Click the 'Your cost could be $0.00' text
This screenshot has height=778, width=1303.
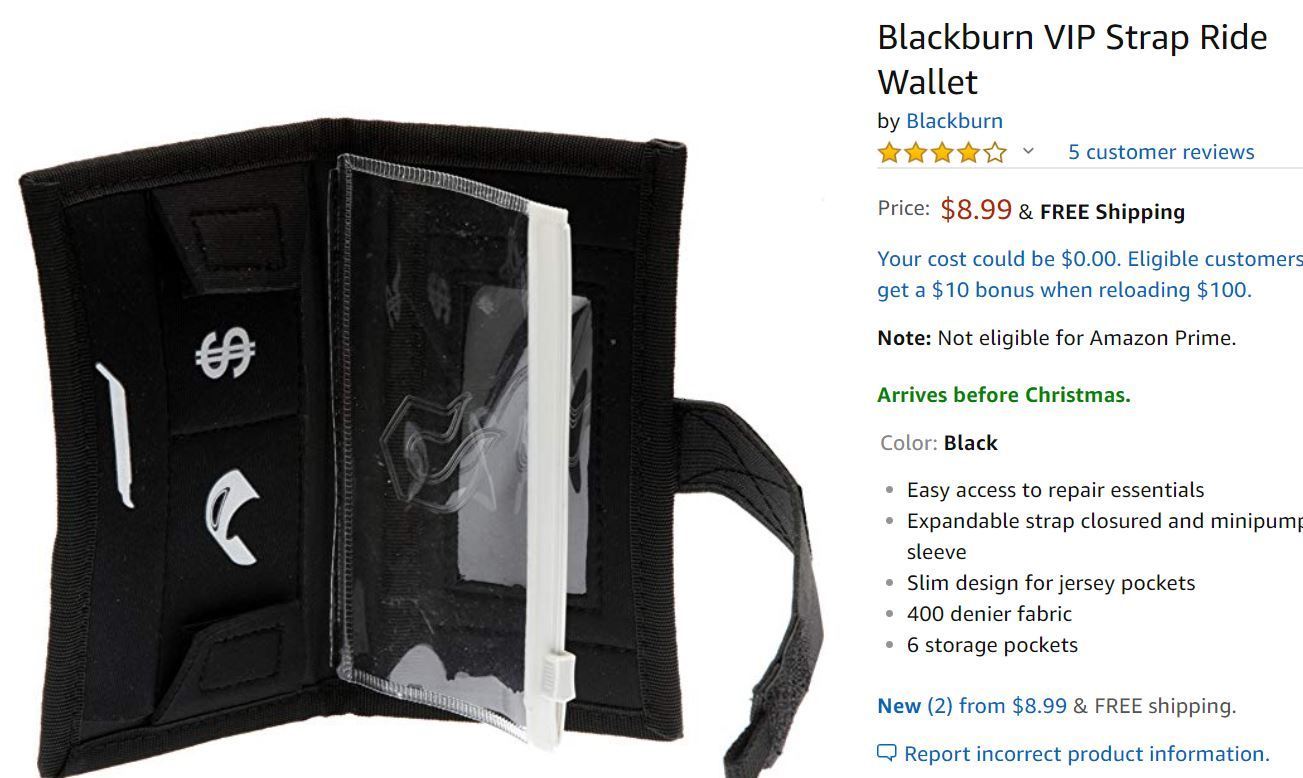(999, 259)
